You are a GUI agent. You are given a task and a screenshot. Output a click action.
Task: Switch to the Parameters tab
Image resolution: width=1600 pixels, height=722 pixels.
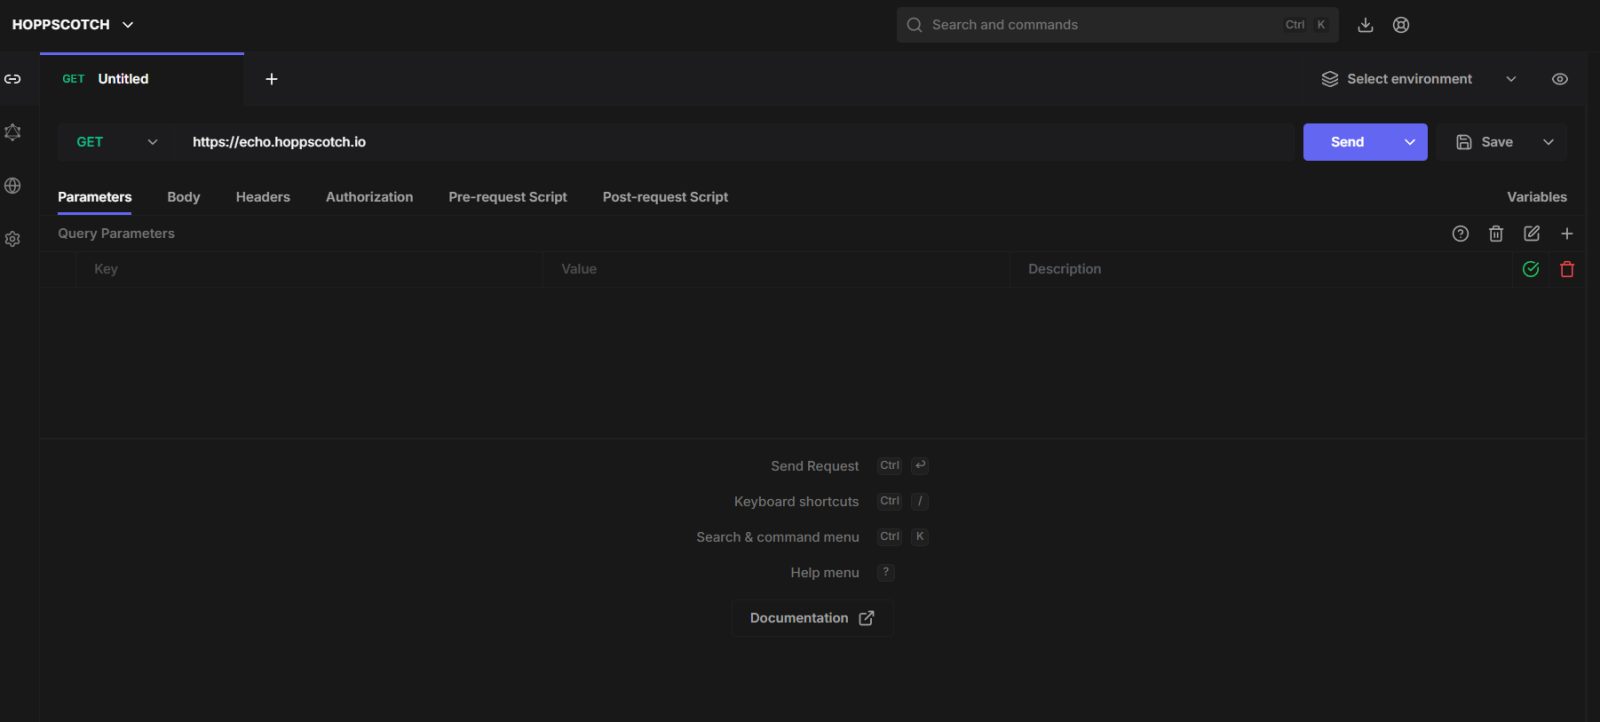pos(95,197)
